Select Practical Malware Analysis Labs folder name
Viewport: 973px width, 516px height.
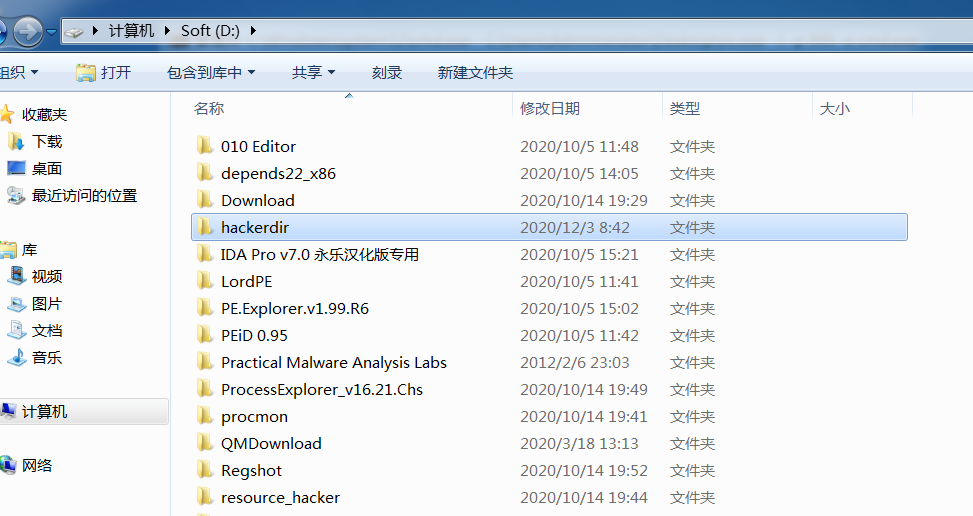(334, 363)
